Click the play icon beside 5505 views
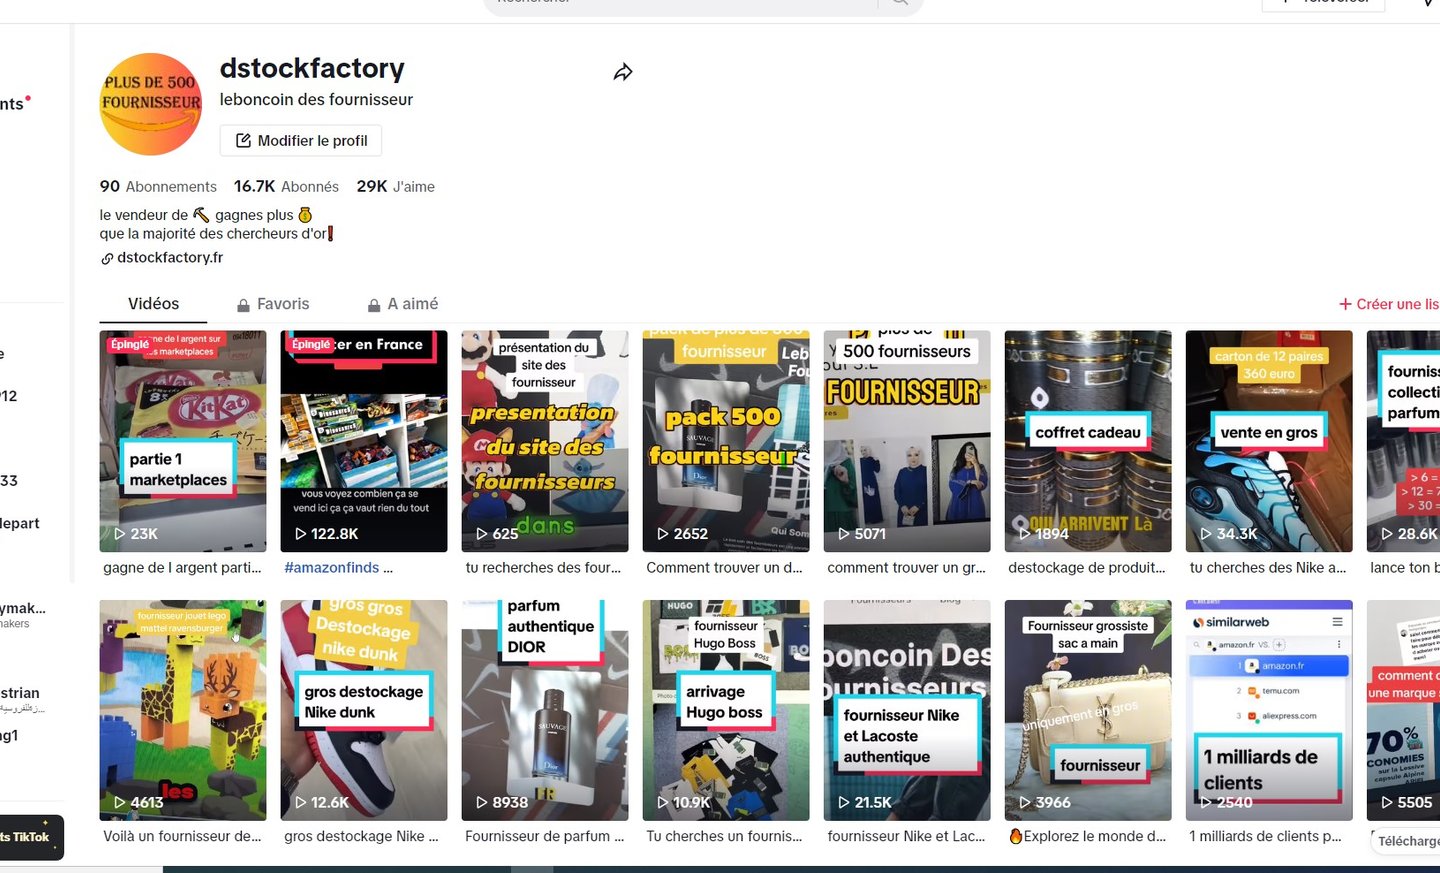1440x873 pixels. tap(1387, 802)
